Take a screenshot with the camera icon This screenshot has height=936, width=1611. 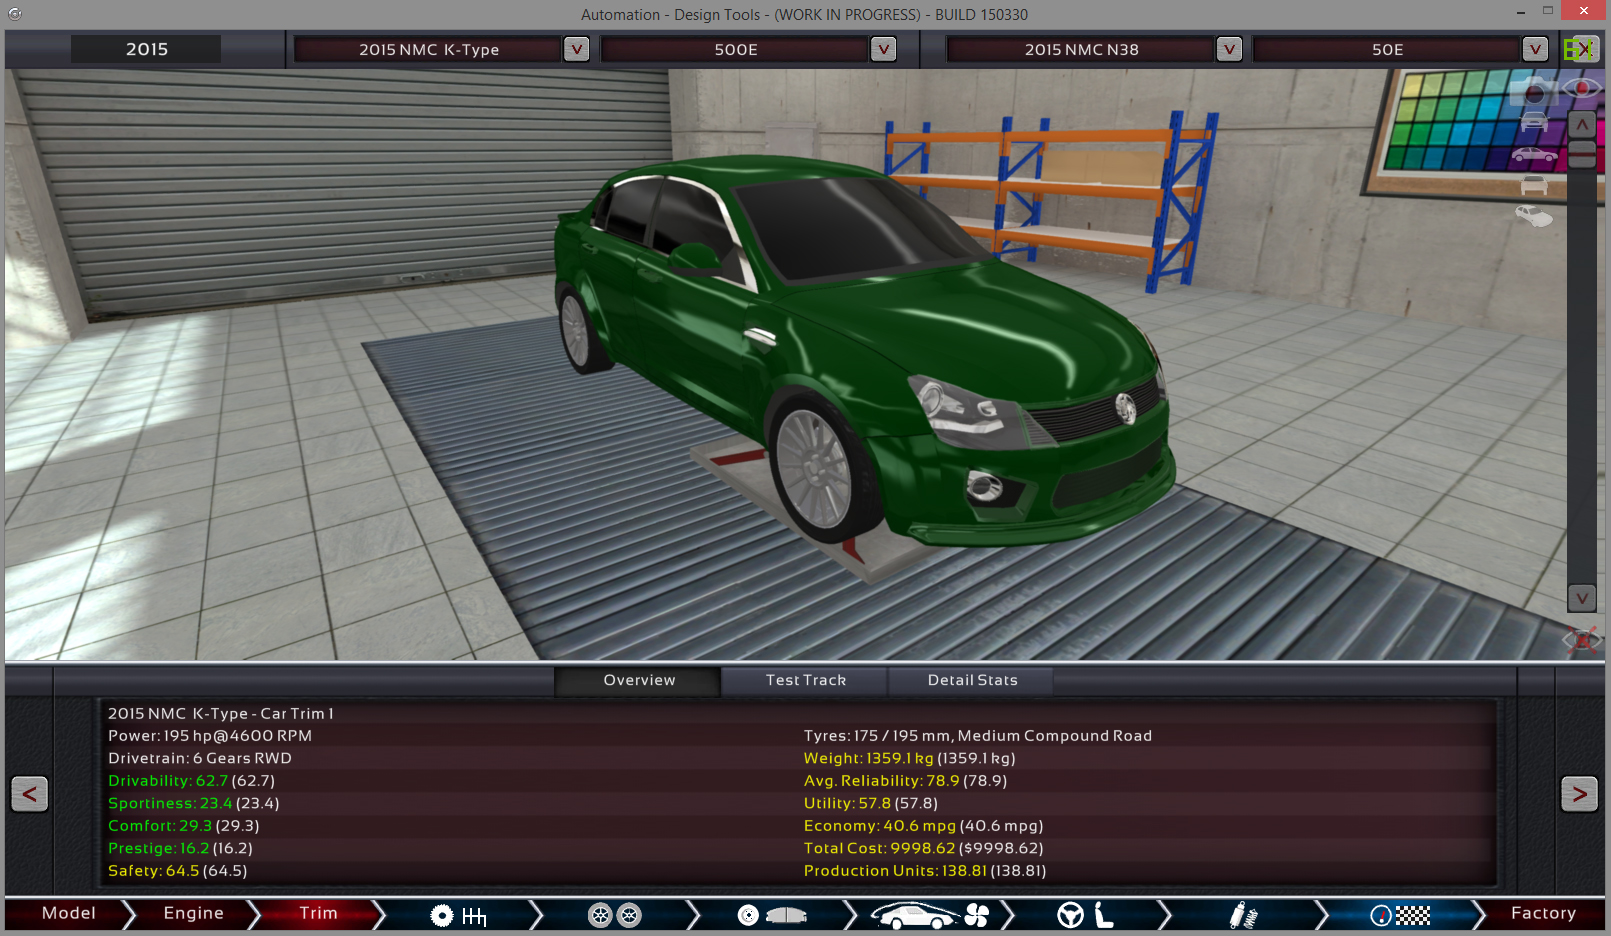[1534, 91]
